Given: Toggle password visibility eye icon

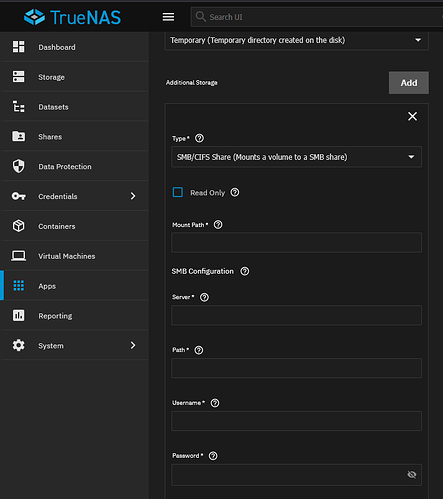Looking at the screenshot, I should (x=412, y=474).
